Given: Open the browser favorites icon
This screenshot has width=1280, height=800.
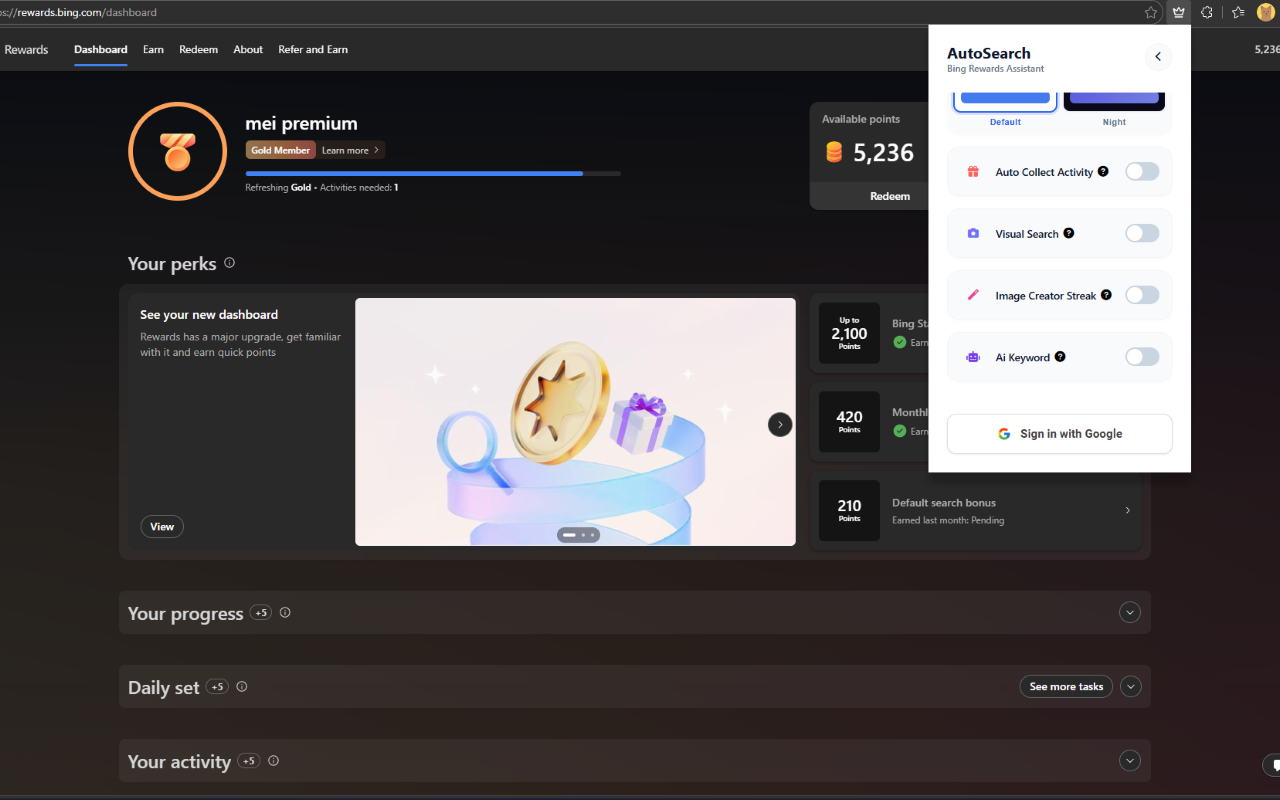Looking at the screenshot, I should pyautogui.click(x=1238, y=12).
